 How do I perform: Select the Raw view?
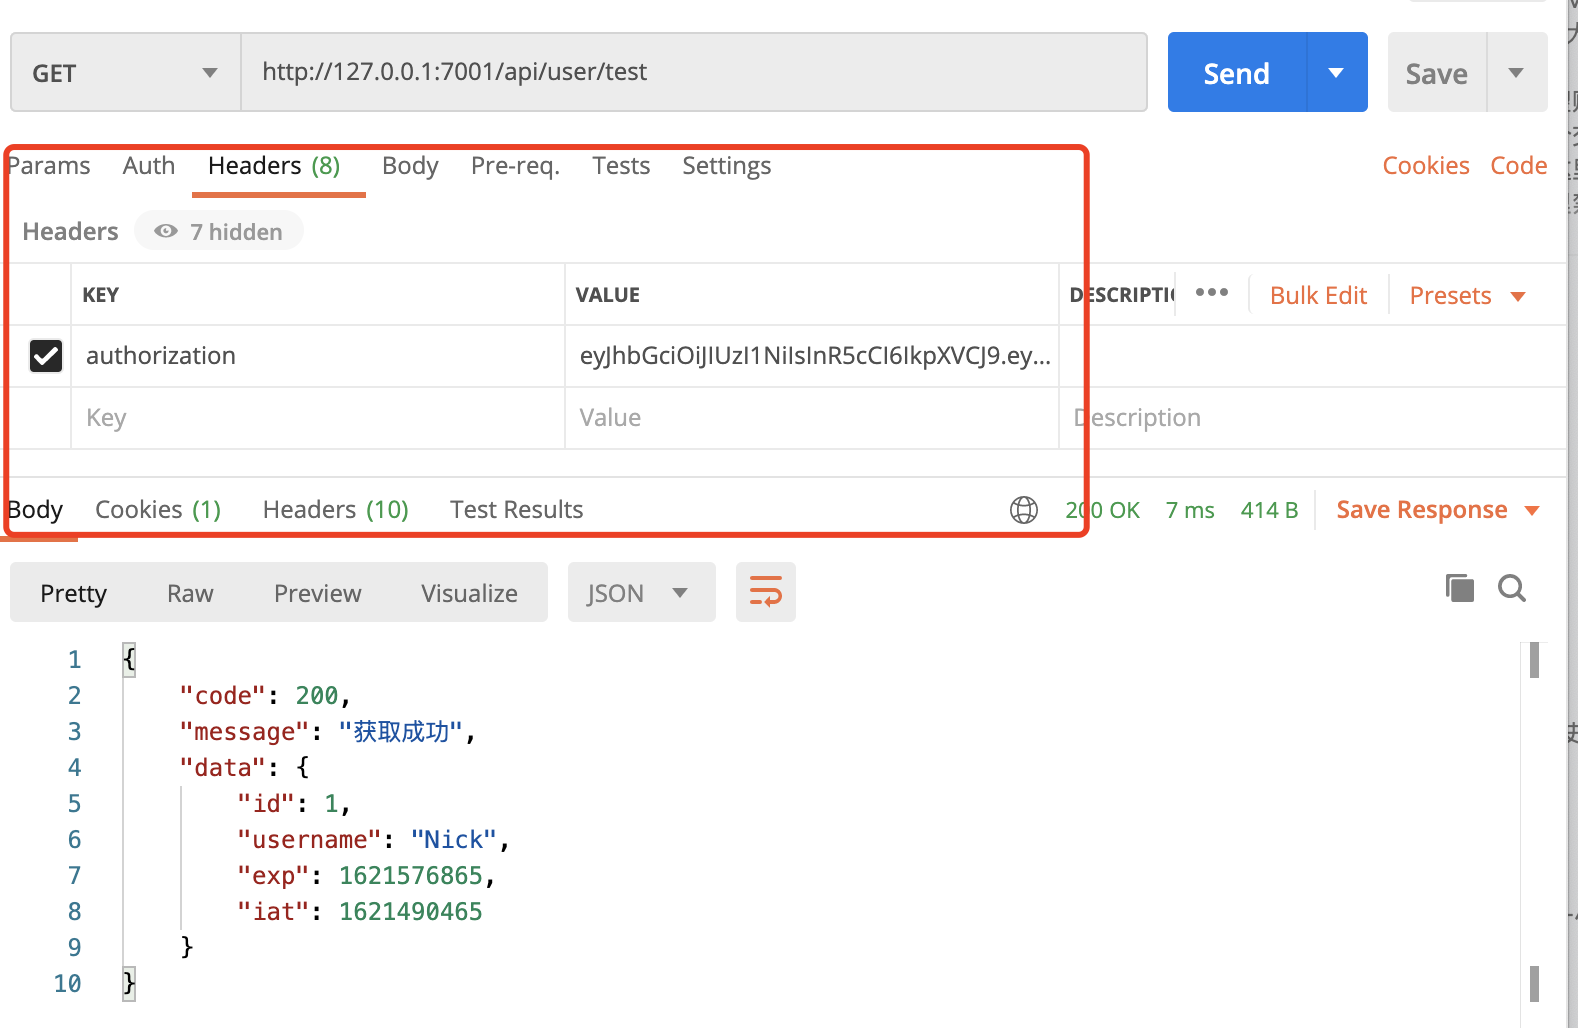click(x=190, y=593)
